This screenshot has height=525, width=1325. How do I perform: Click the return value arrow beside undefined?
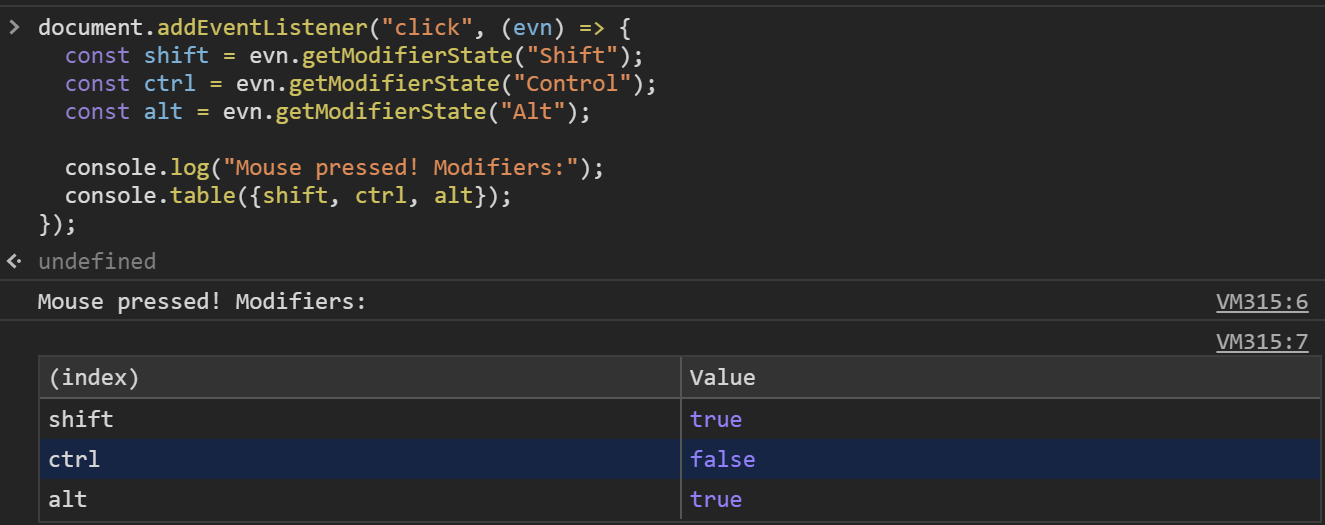13,262
